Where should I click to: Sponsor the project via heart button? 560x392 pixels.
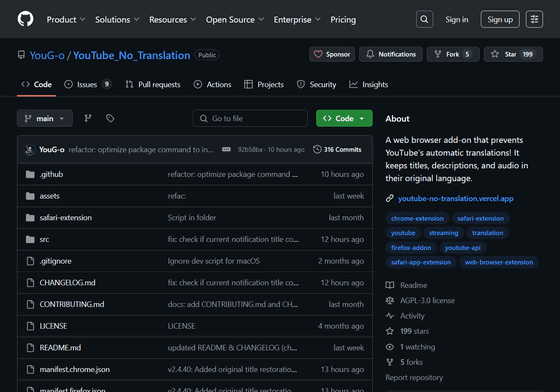(x=332, y=54)
